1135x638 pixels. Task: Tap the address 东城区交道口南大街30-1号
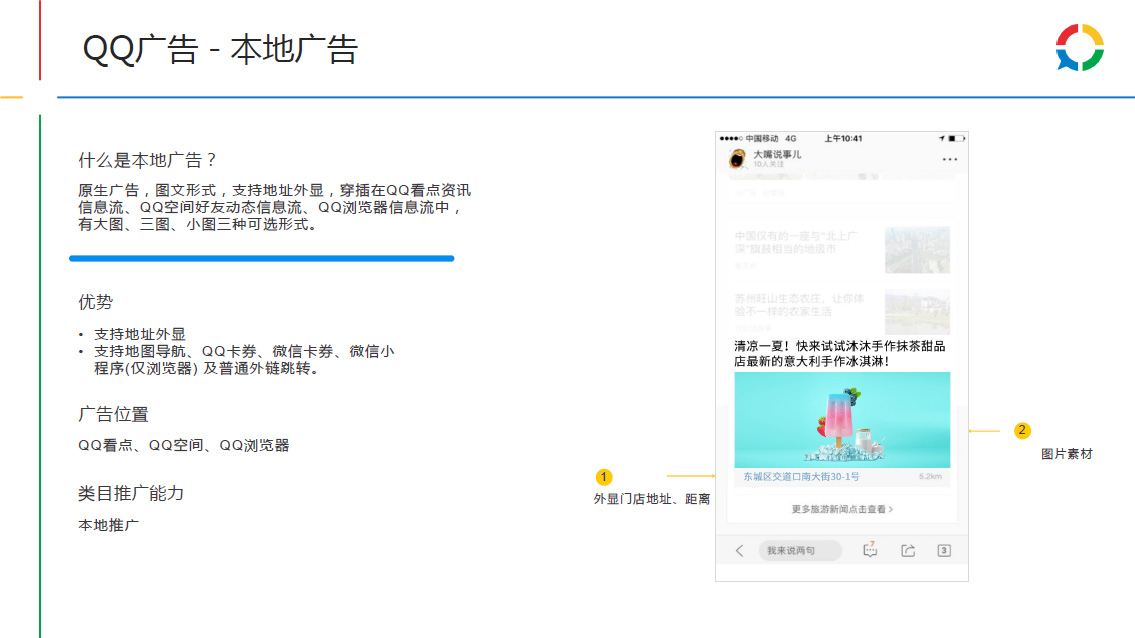pos(801,477)
